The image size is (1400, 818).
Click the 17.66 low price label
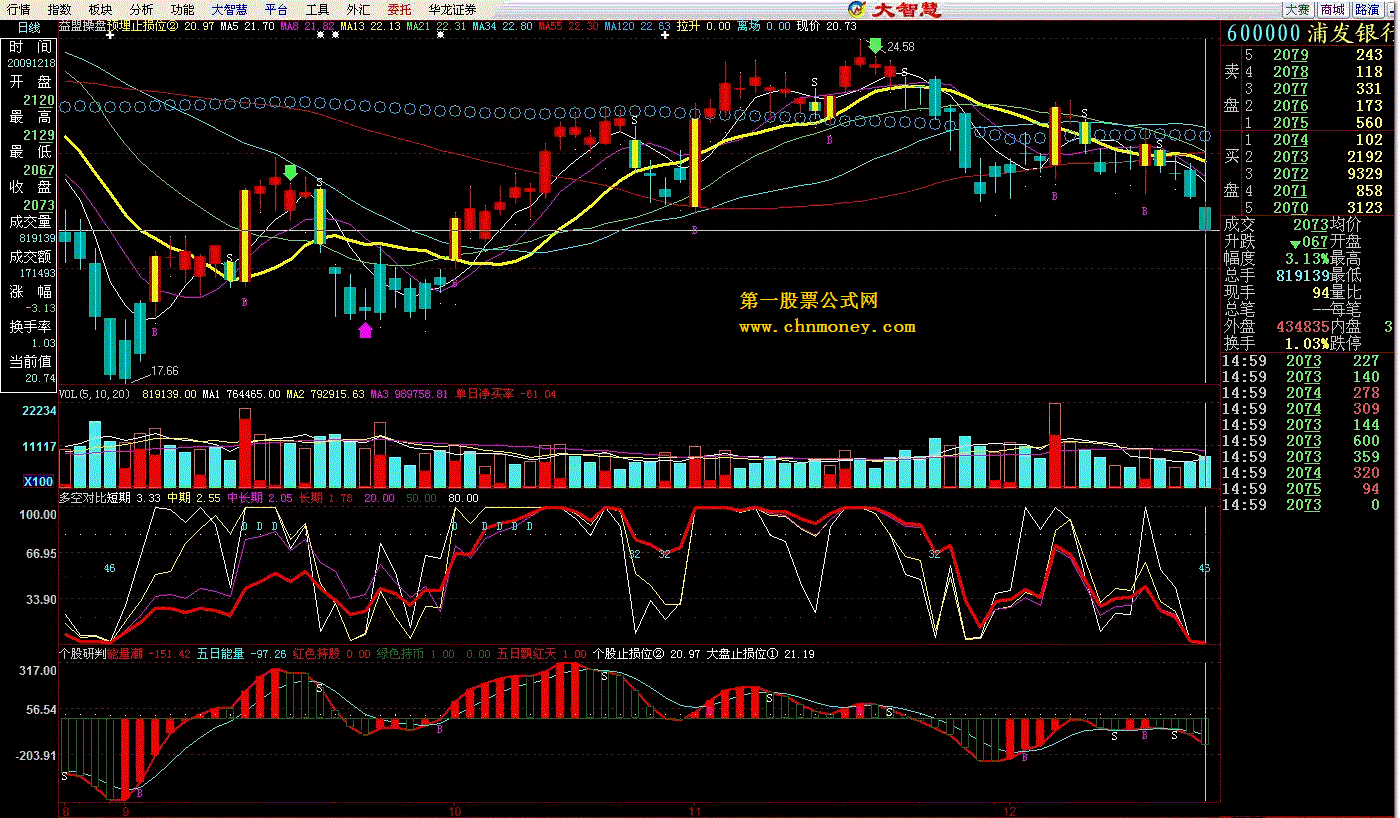164,370
